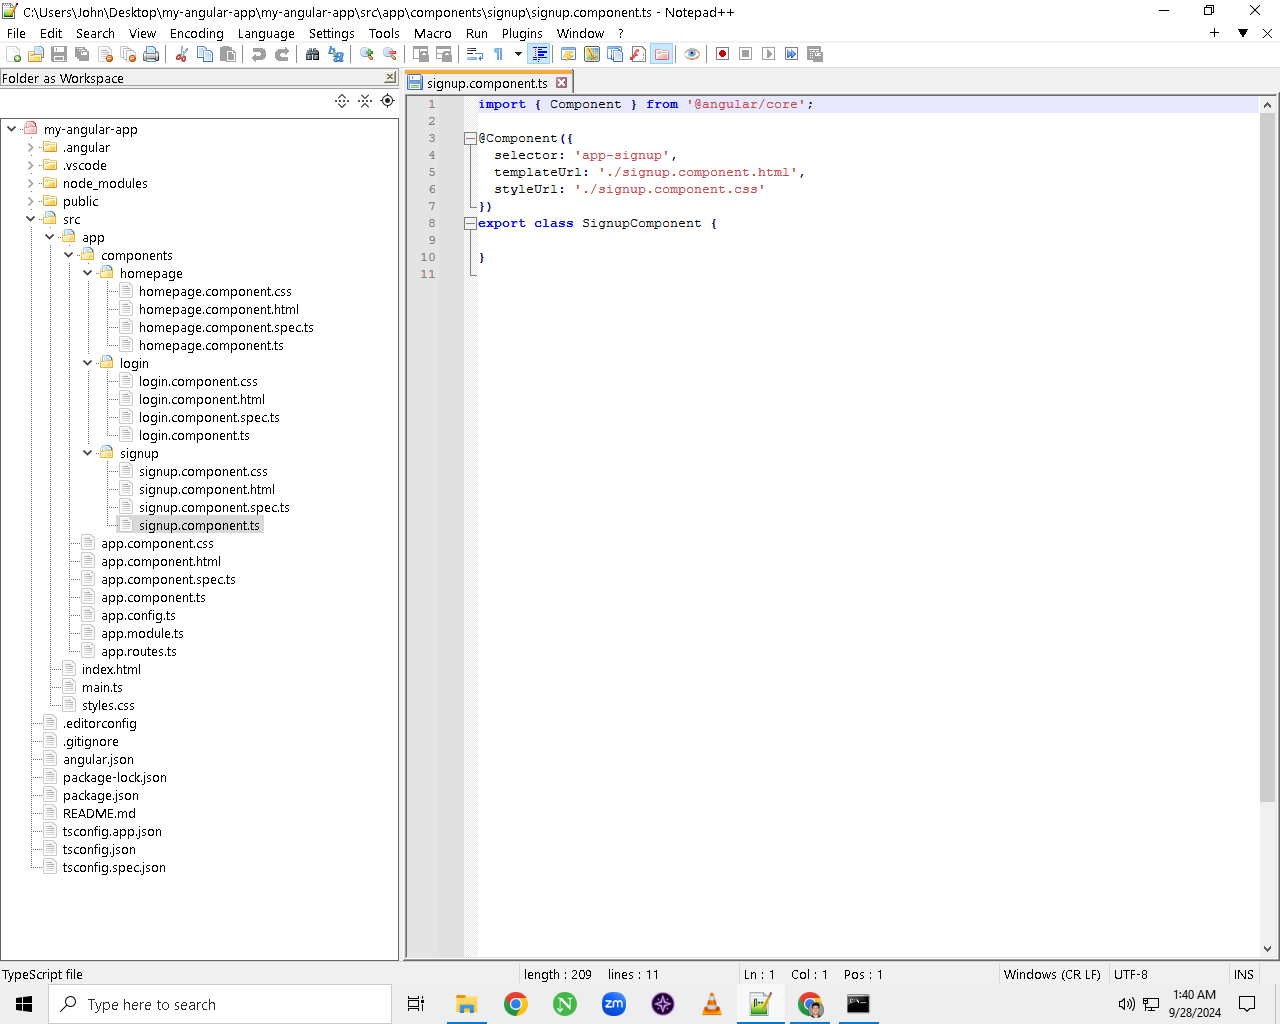
Task: Open Google Chrome from the taskbar
Action: 516,1004
